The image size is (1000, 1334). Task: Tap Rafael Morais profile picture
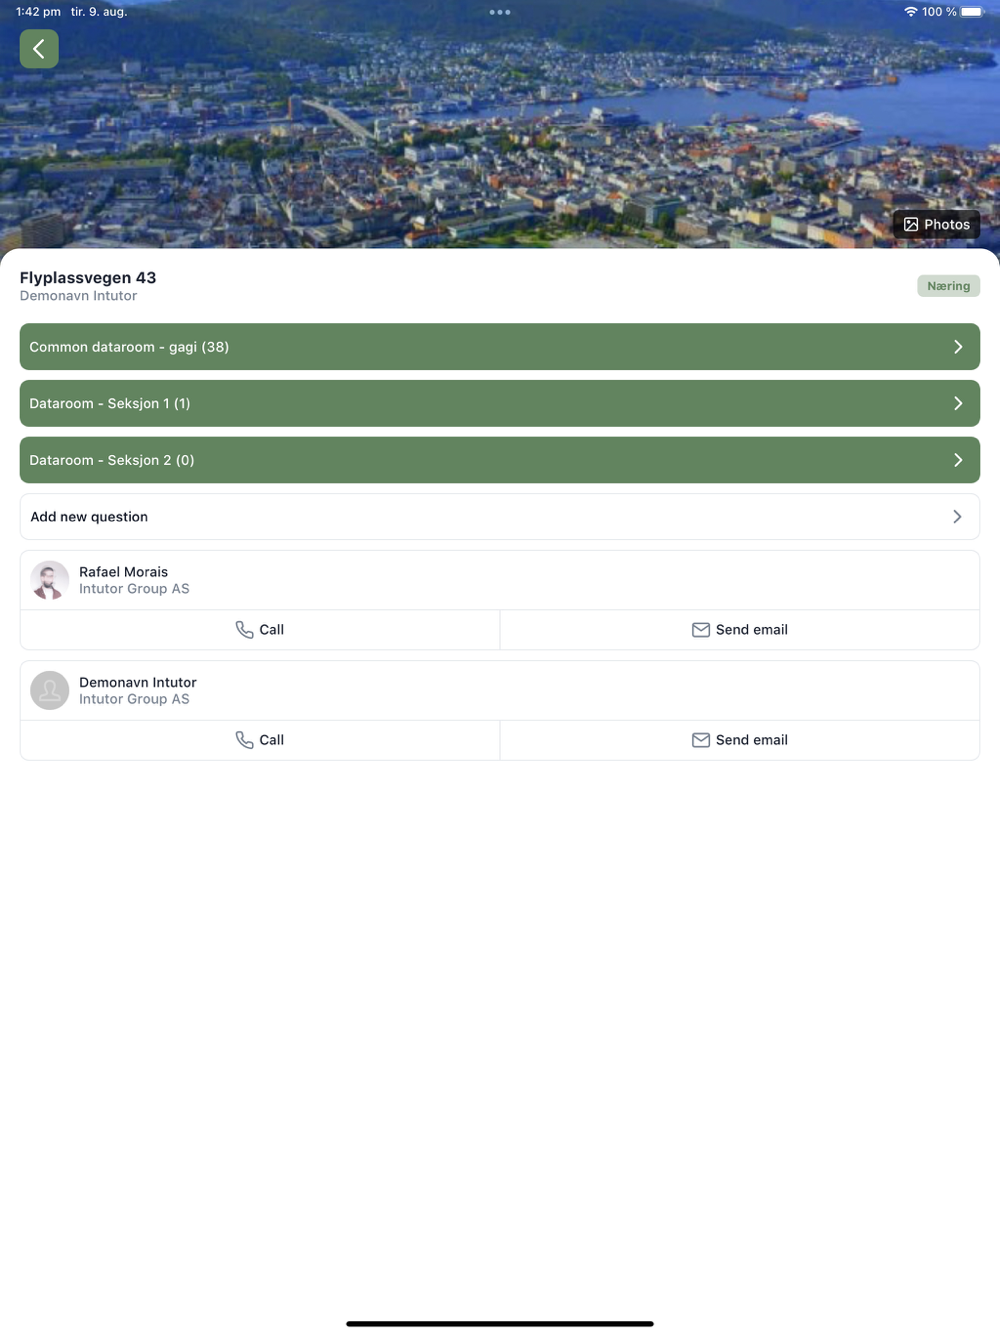(50, 581)
